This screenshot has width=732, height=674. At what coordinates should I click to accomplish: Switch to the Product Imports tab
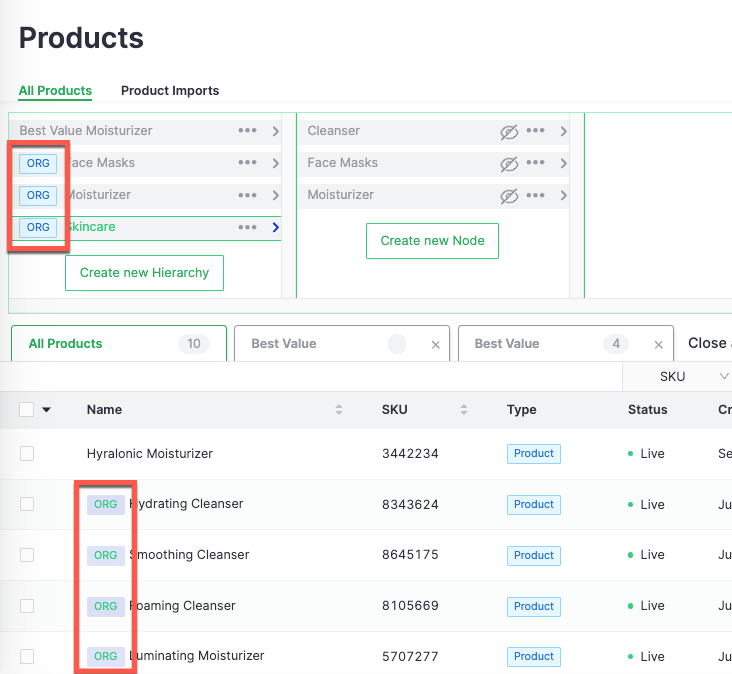170,91
